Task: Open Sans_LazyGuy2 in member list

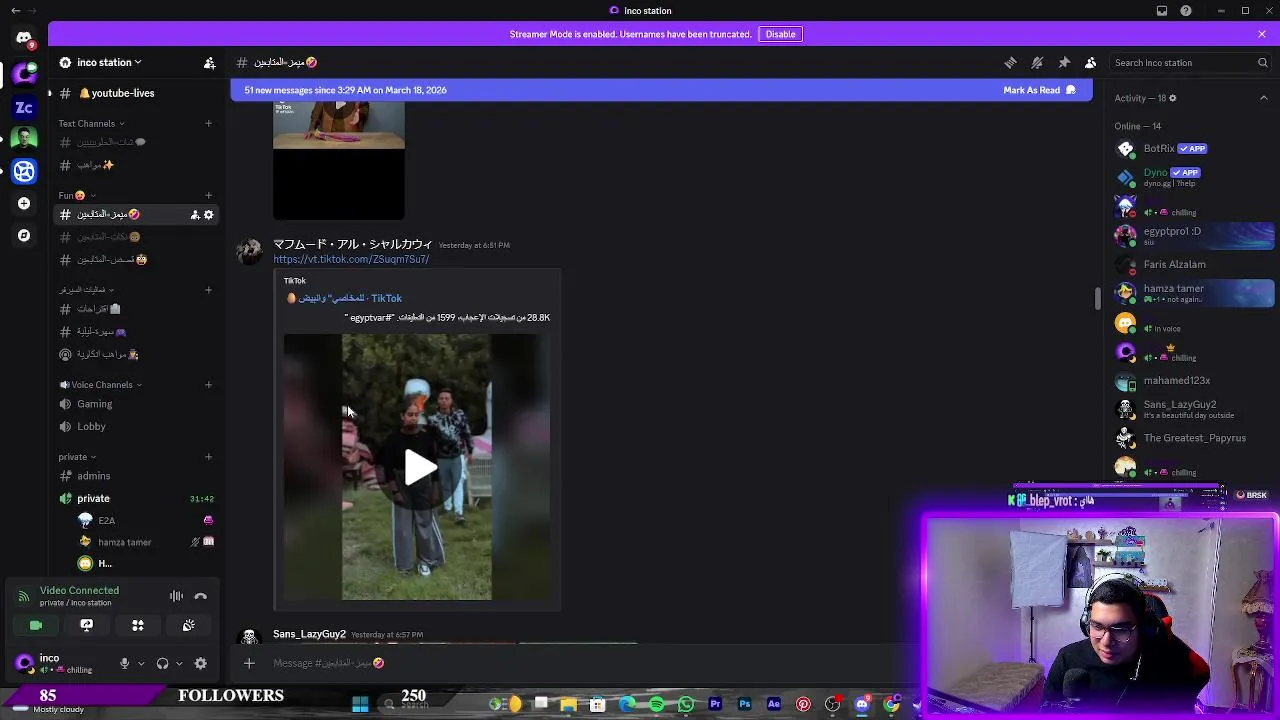Action: click(1194, 409)
